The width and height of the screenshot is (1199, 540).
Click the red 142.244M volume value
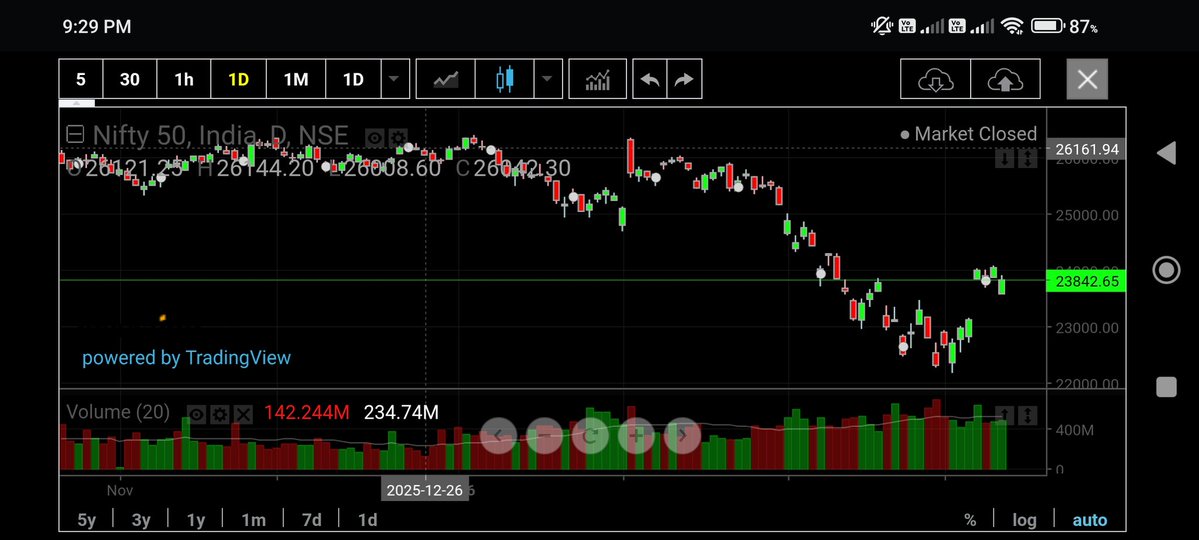[x=307, y=413]
